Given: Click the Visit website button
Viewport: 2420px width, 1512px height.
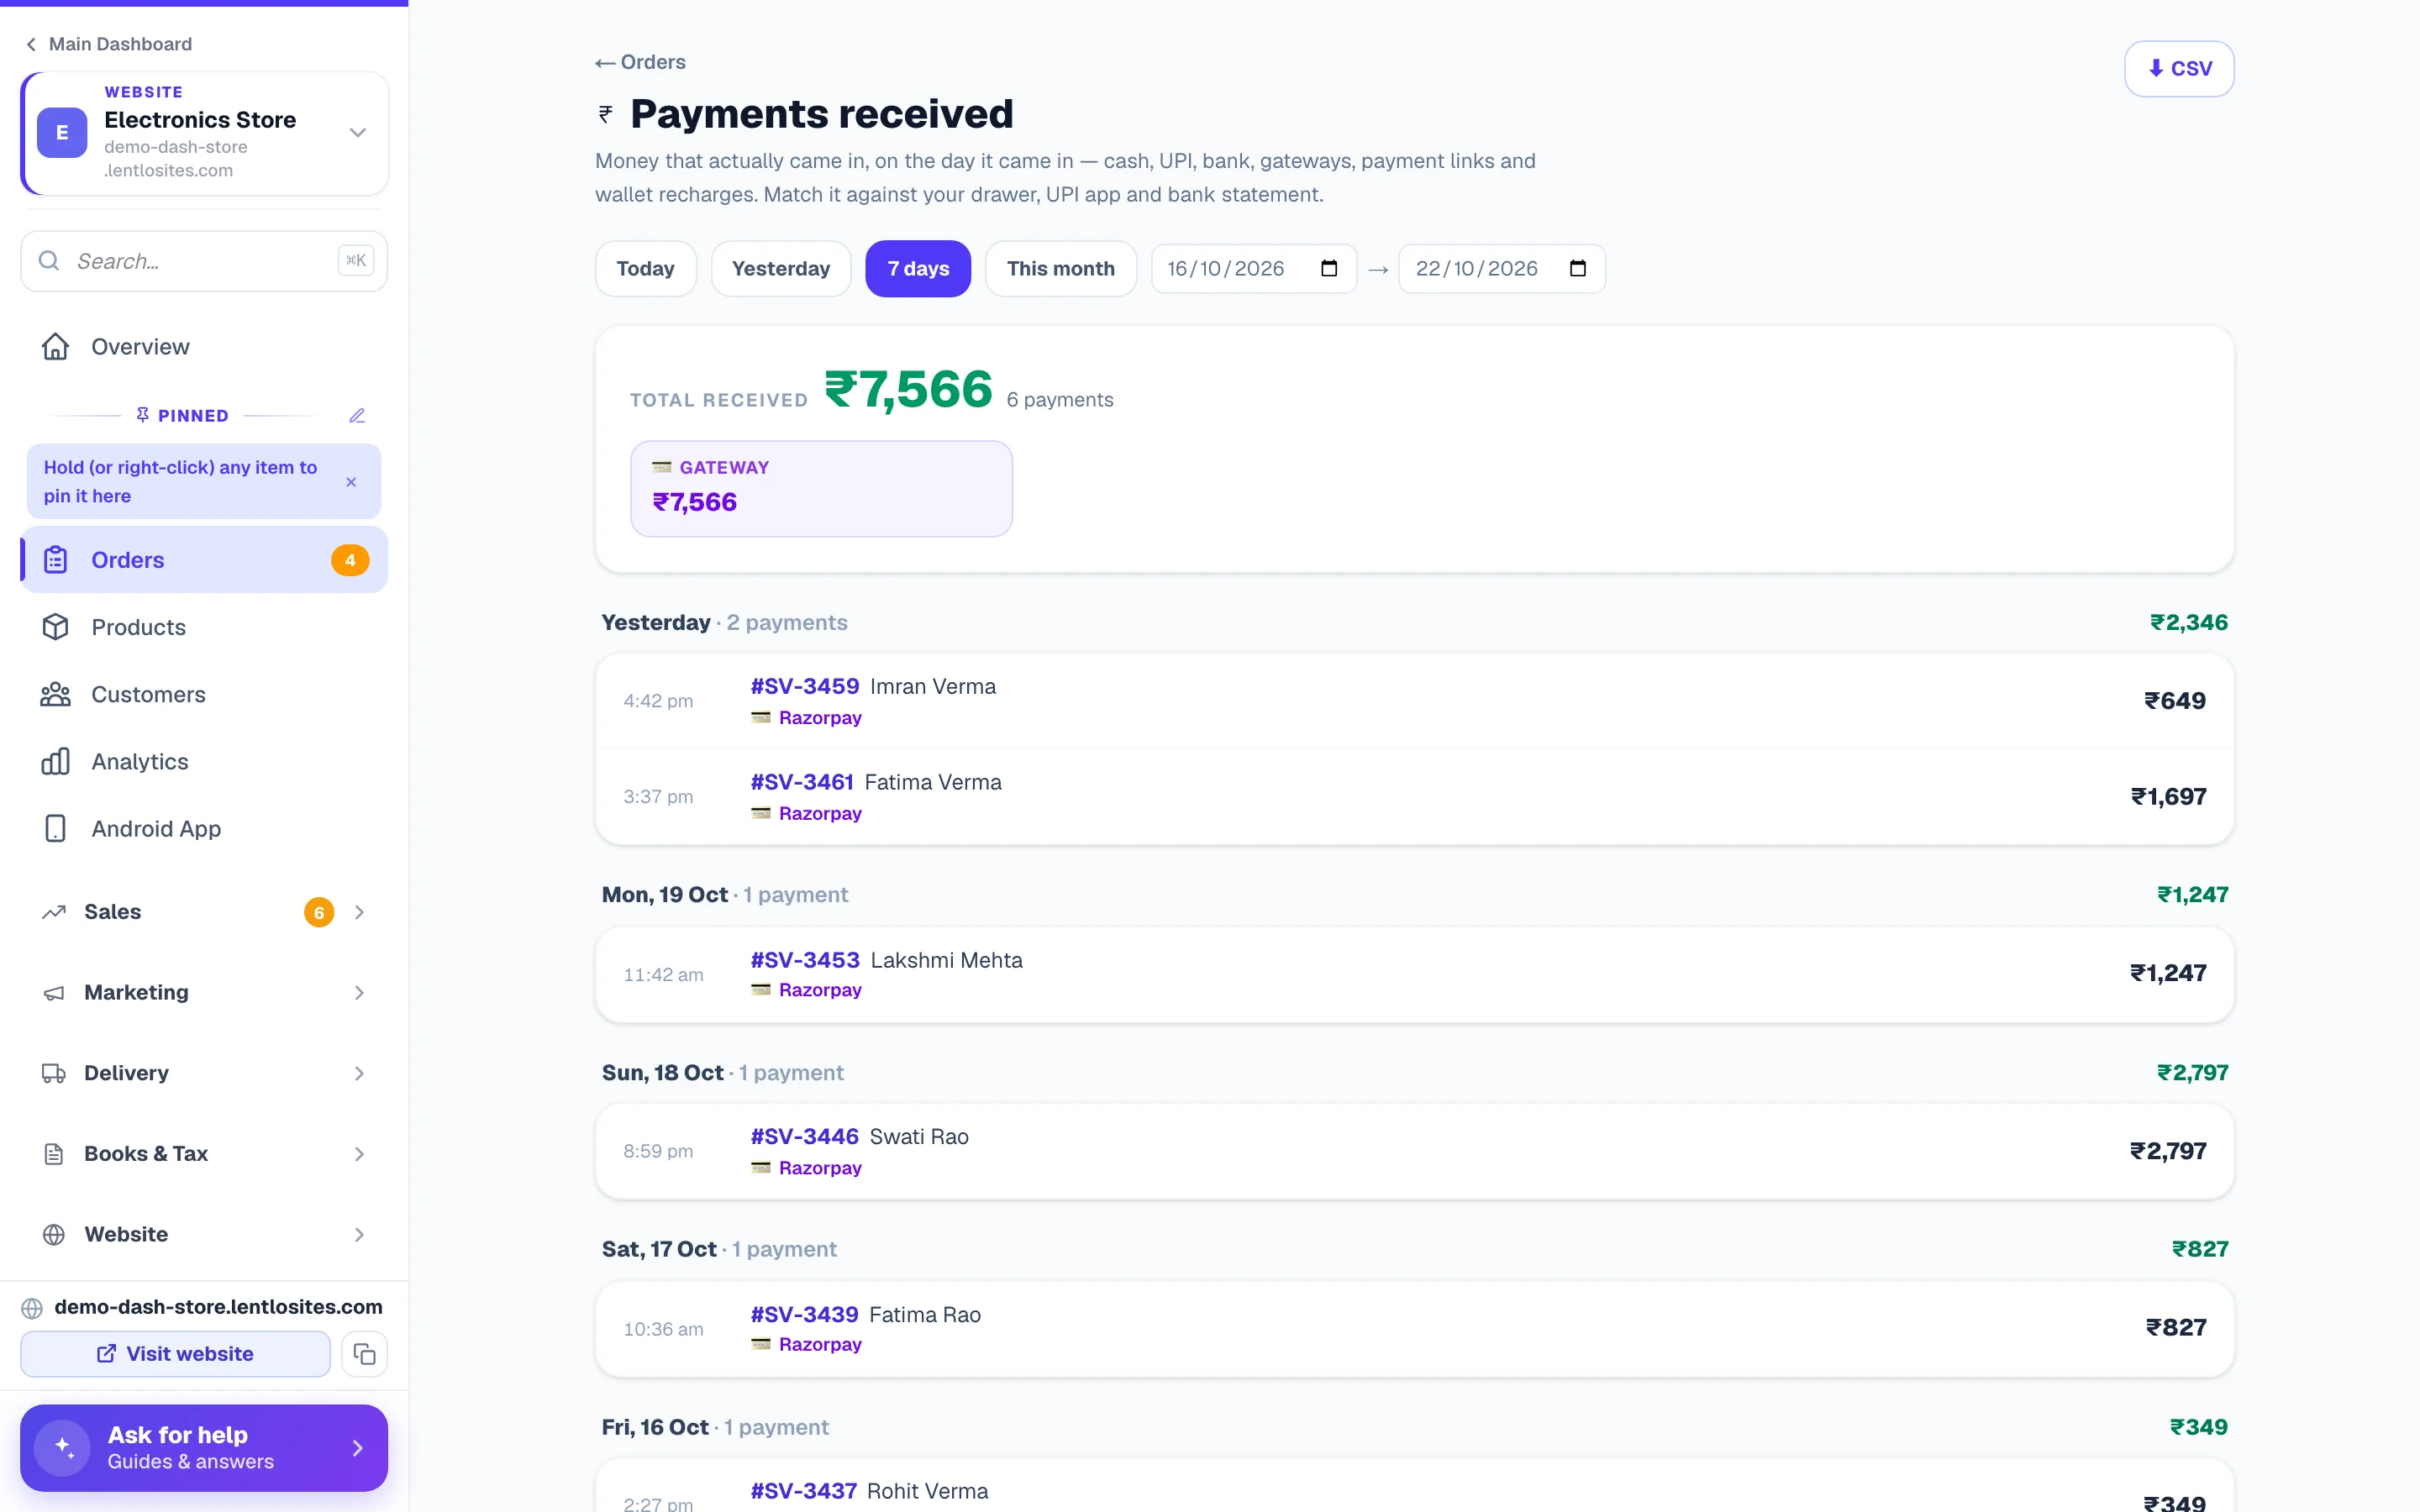Looking at the screenshot, I should 175,1354.
